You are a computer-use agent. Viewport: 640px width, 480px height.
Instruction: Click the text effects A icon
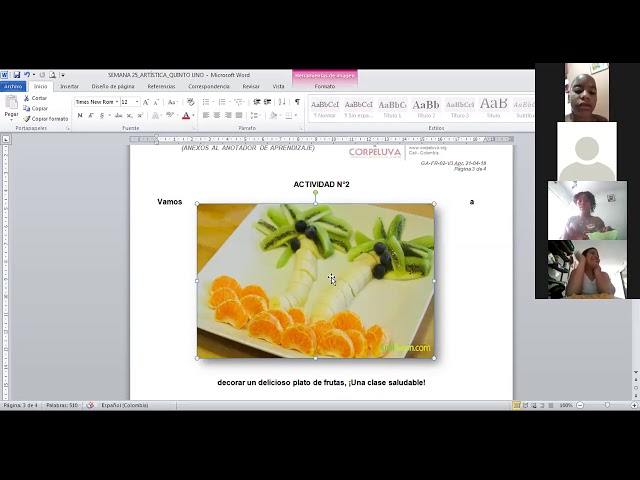(x=155, y=116)
